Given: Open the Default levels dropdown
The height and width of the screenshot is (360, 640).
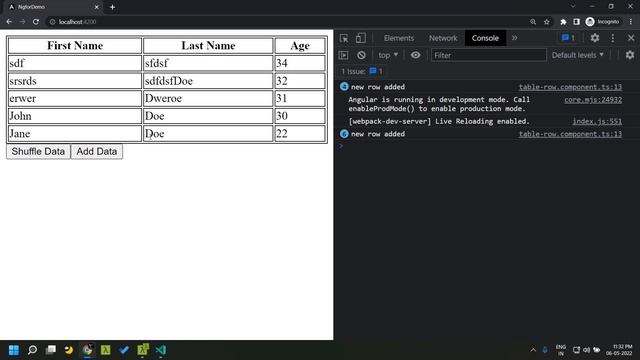Looking at the screenshot, I should 577,55.
